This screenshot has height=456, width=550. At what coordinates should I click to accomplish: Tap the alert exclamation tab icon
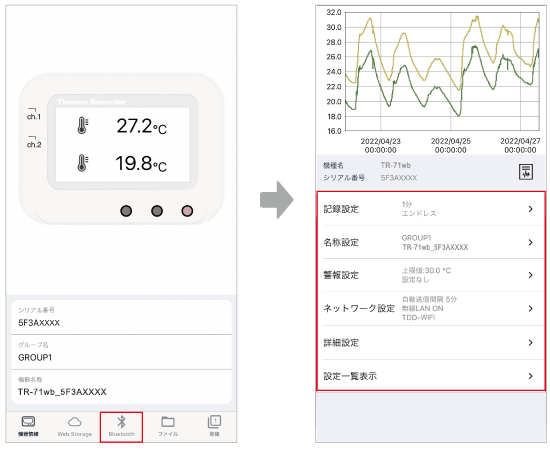click(x=214, y=422)
